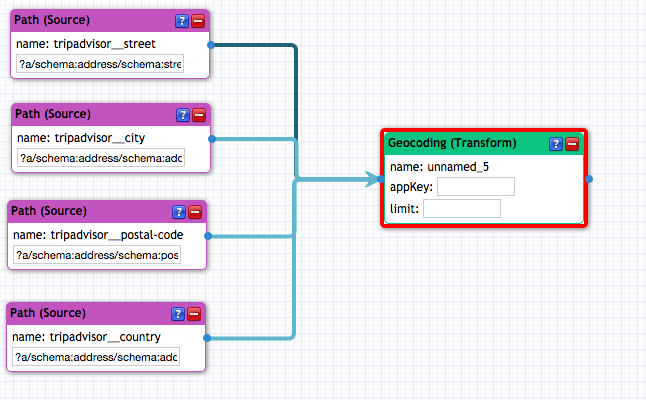Remove the tripadvisor__street path node
Image resolution: width=646 pixels, height=400 pixels.
click(198, 21)
